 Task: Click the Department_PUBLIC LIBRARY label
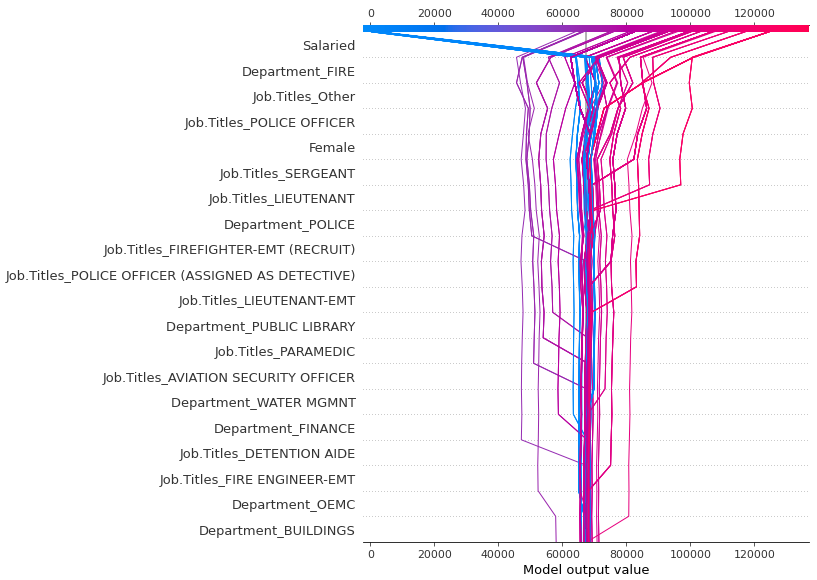pyautogui.click(x=260, y=327)
